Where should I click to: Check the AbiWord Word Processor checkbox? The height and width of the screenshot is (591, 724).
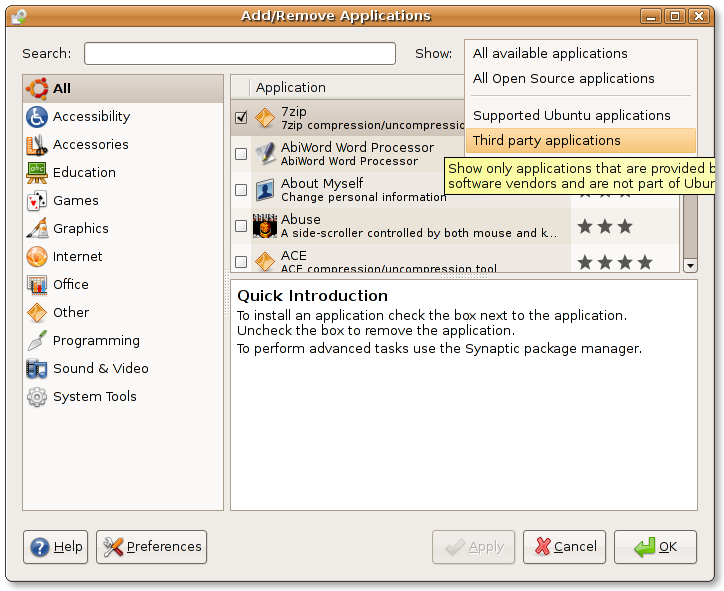(x=241, y=154)
